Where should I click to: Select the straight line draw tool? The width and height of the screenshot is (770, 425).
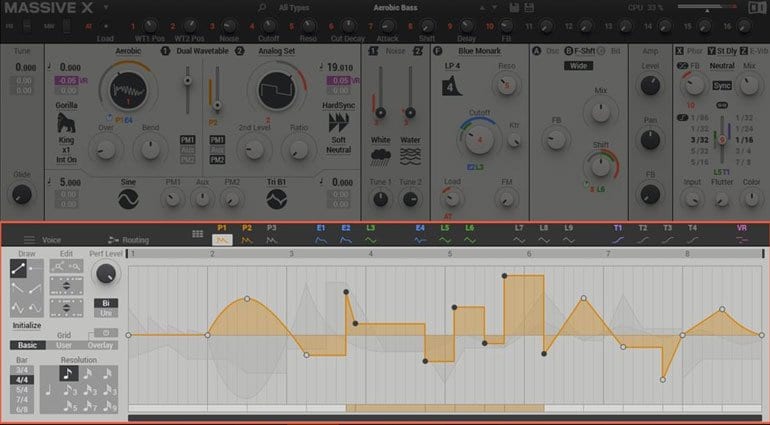point(19,269)
